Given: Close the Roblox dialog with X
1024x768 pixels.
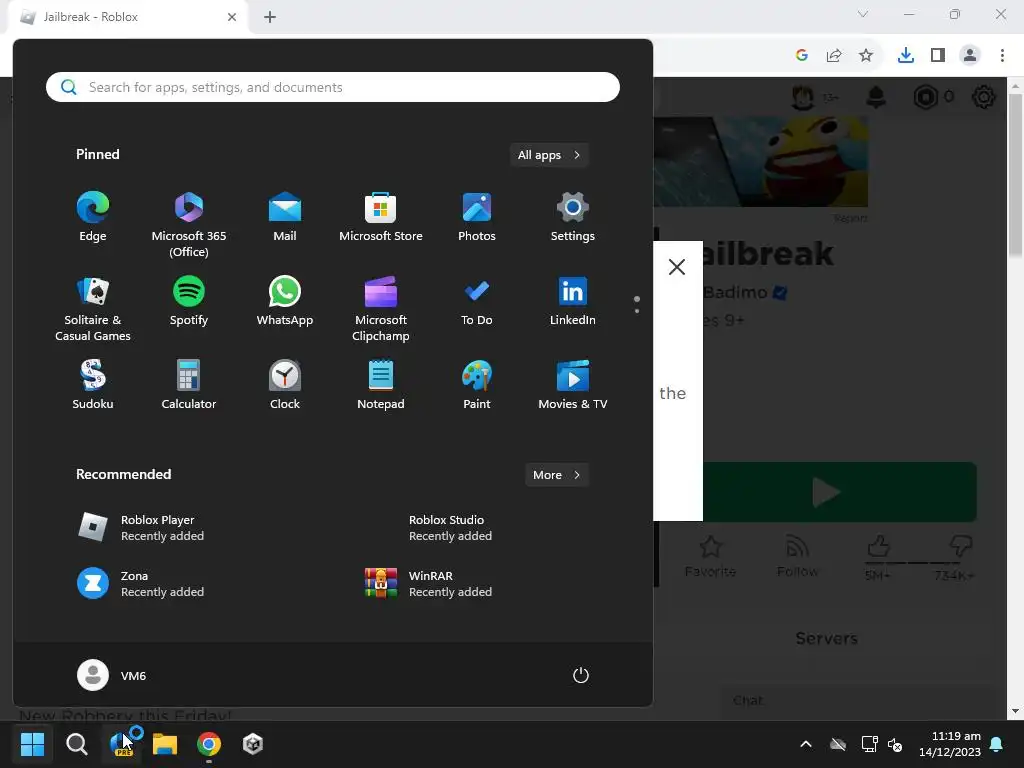Looking at the screenshot, I should pyautogui.click(x=677, y=266).
